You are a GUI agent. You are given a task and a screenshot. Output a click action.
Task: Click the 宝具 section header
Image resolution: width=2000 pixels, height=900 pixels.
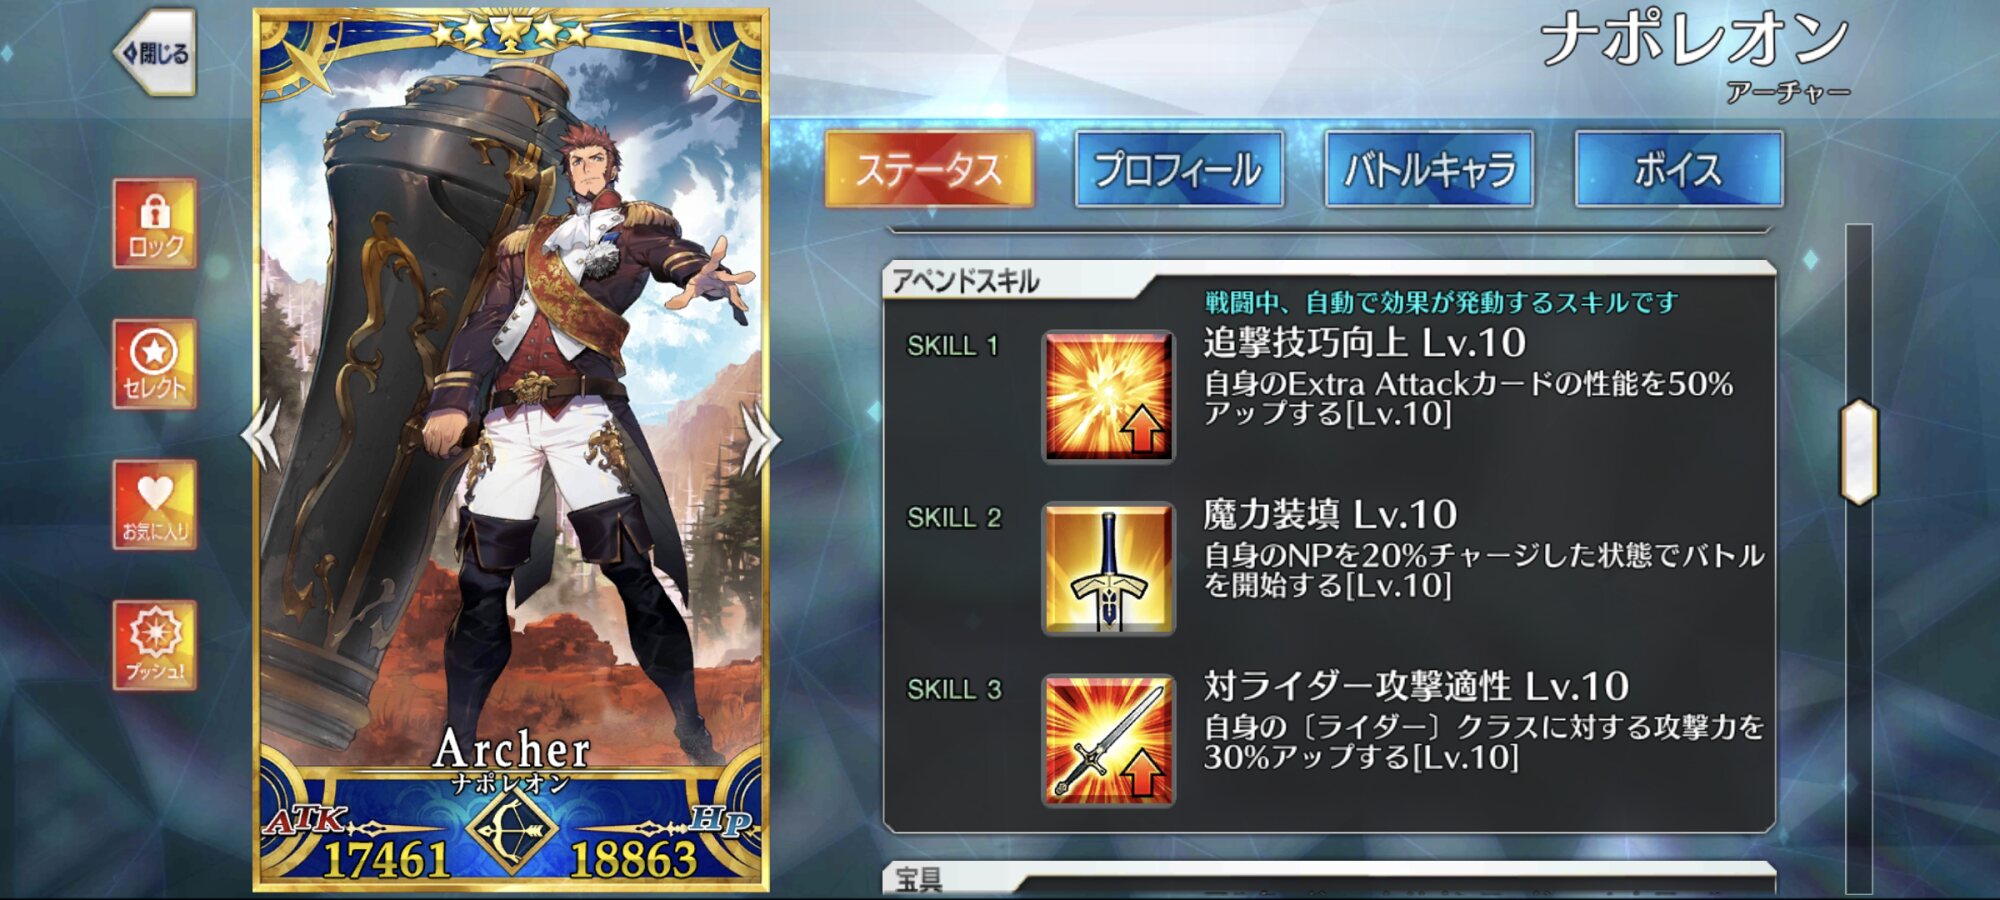(x=919, y=878)
